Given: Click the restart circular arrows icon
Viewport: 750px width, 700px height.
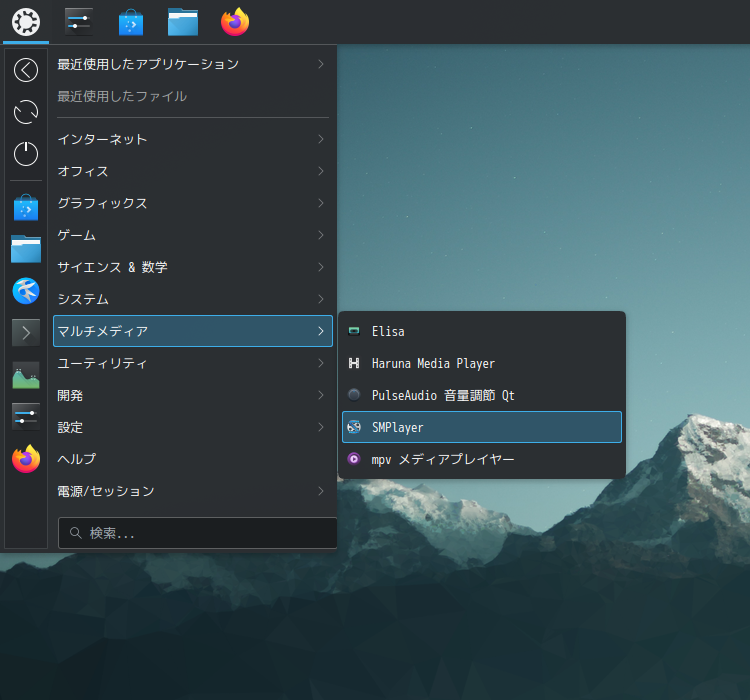Looking at the screenshot, I should click(26, 112).
